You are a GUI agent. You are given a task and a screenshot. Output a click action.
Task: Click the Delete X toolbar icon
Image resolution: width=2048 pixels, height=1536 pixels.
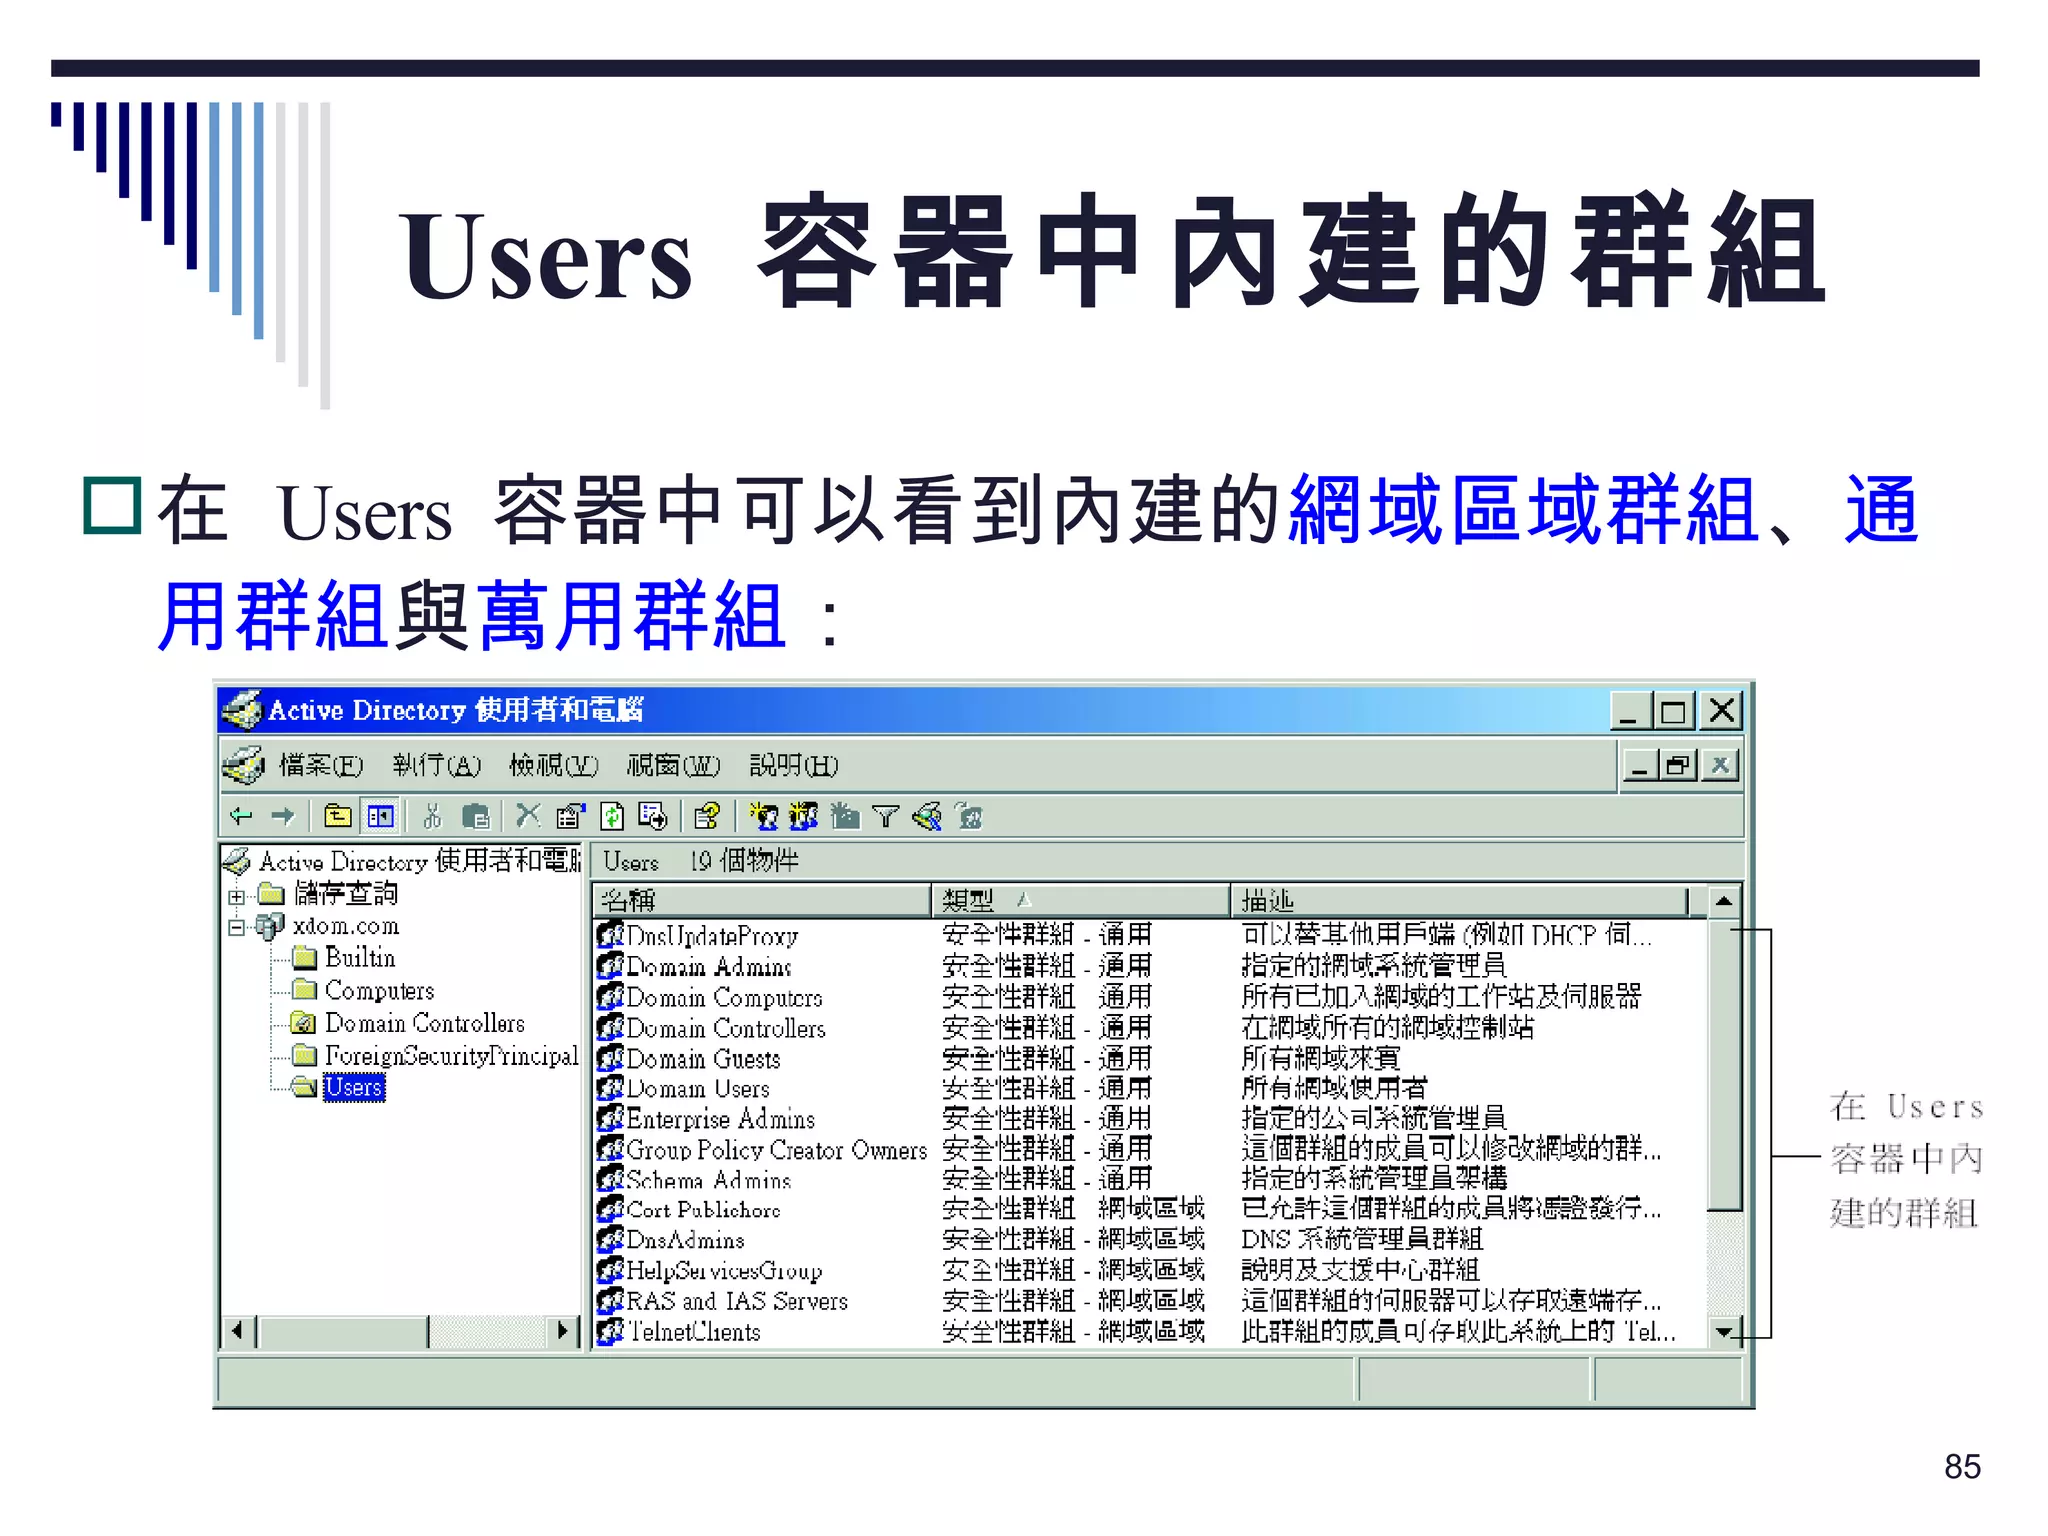click(527, 816)
